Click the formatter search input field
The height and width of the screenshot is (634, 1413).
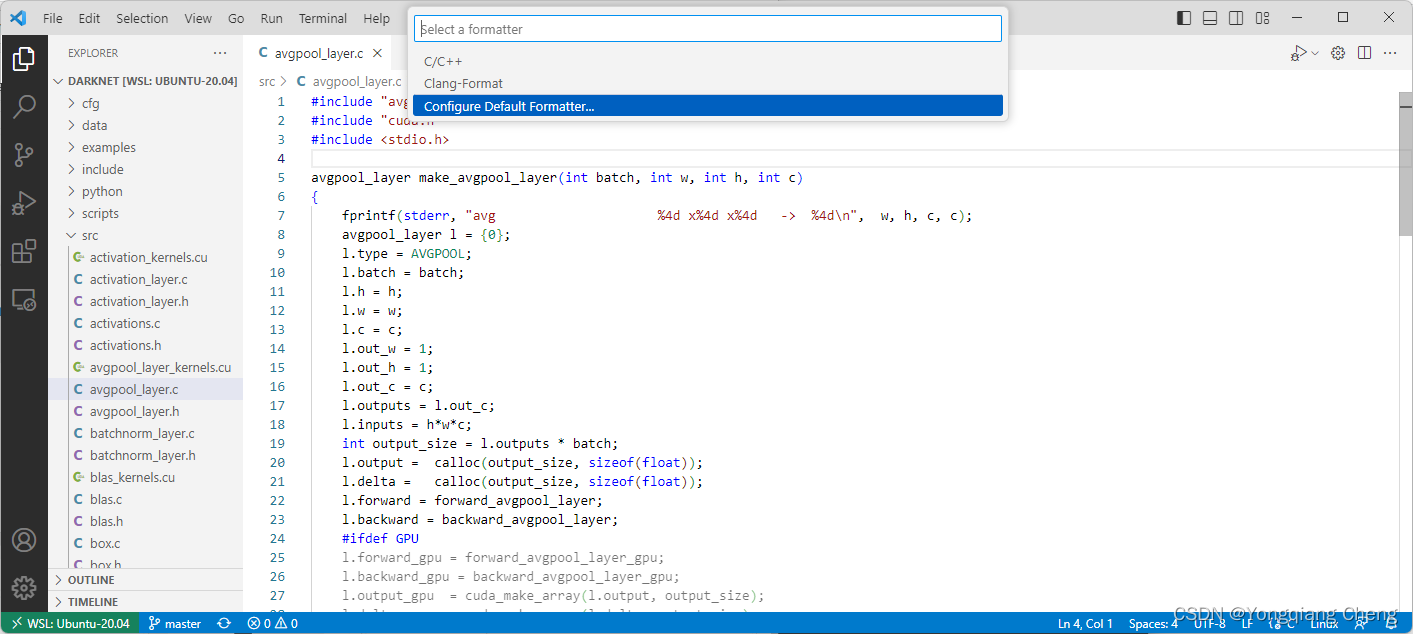pos(707,28)
